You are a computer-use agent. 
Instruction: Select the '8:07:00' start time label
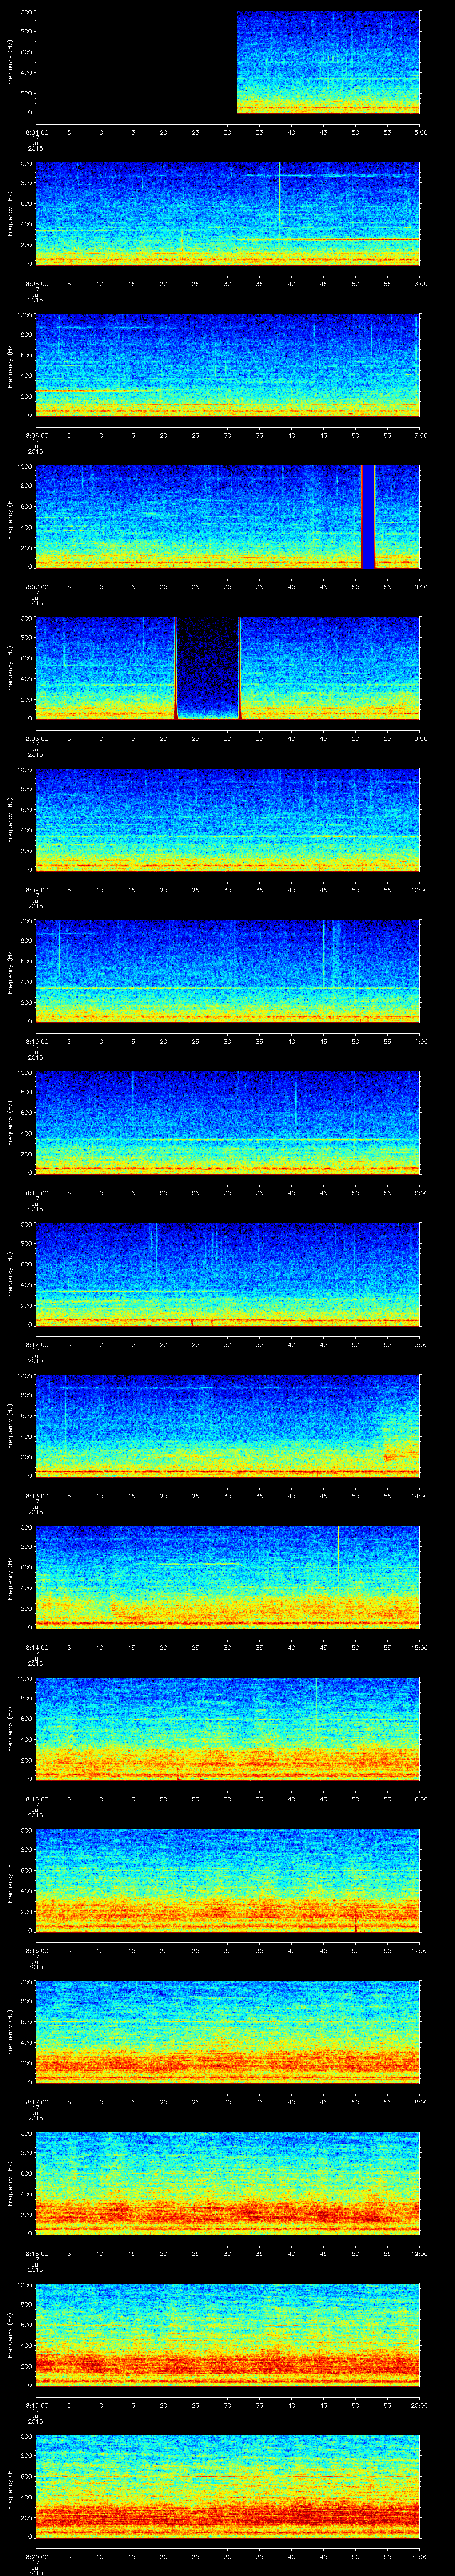pyautogui.click(x=36, y=587)
